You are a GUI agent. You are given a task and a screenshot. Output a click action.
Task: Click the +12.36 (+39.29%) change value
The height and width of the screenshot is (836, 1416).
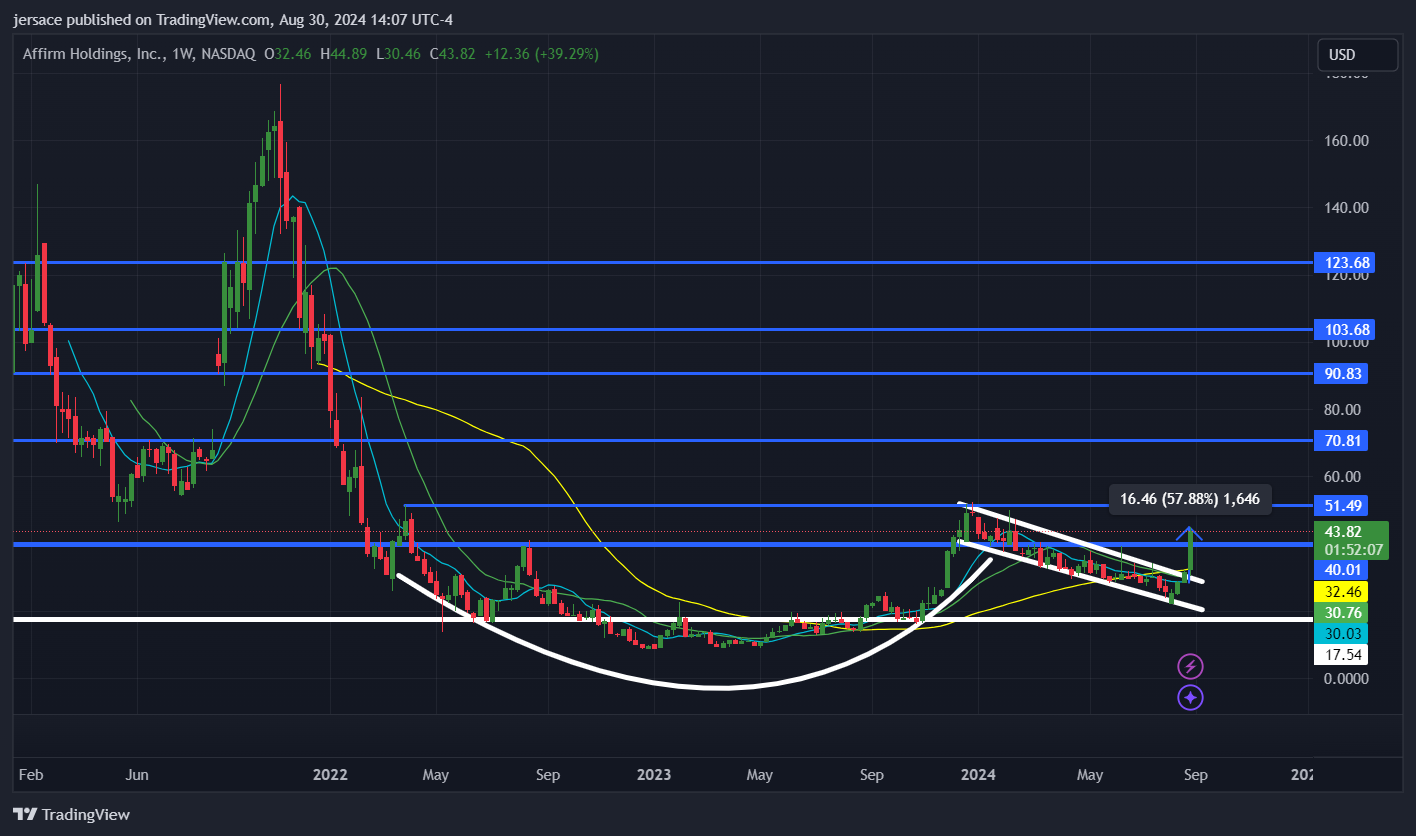541,54
